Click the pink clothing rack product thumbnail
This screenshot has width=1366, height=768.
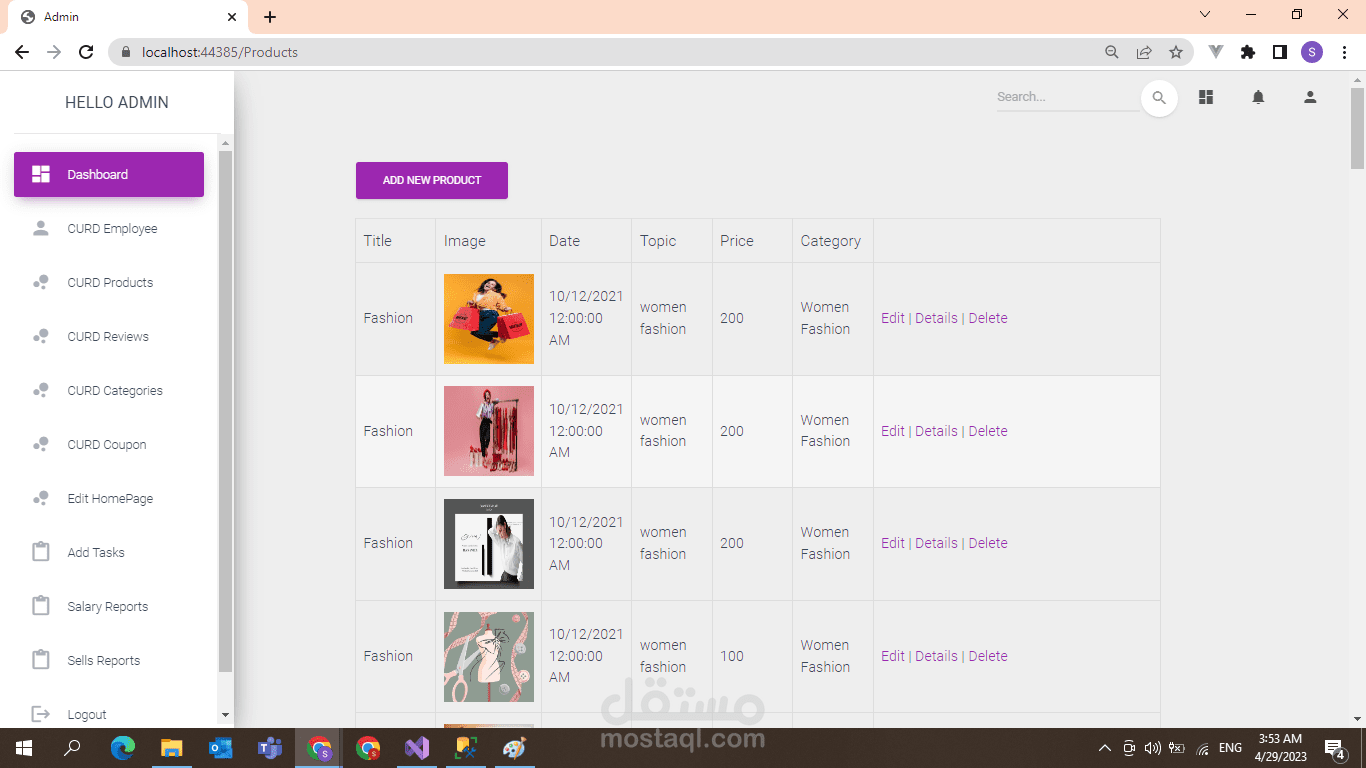tap(489, 431)
